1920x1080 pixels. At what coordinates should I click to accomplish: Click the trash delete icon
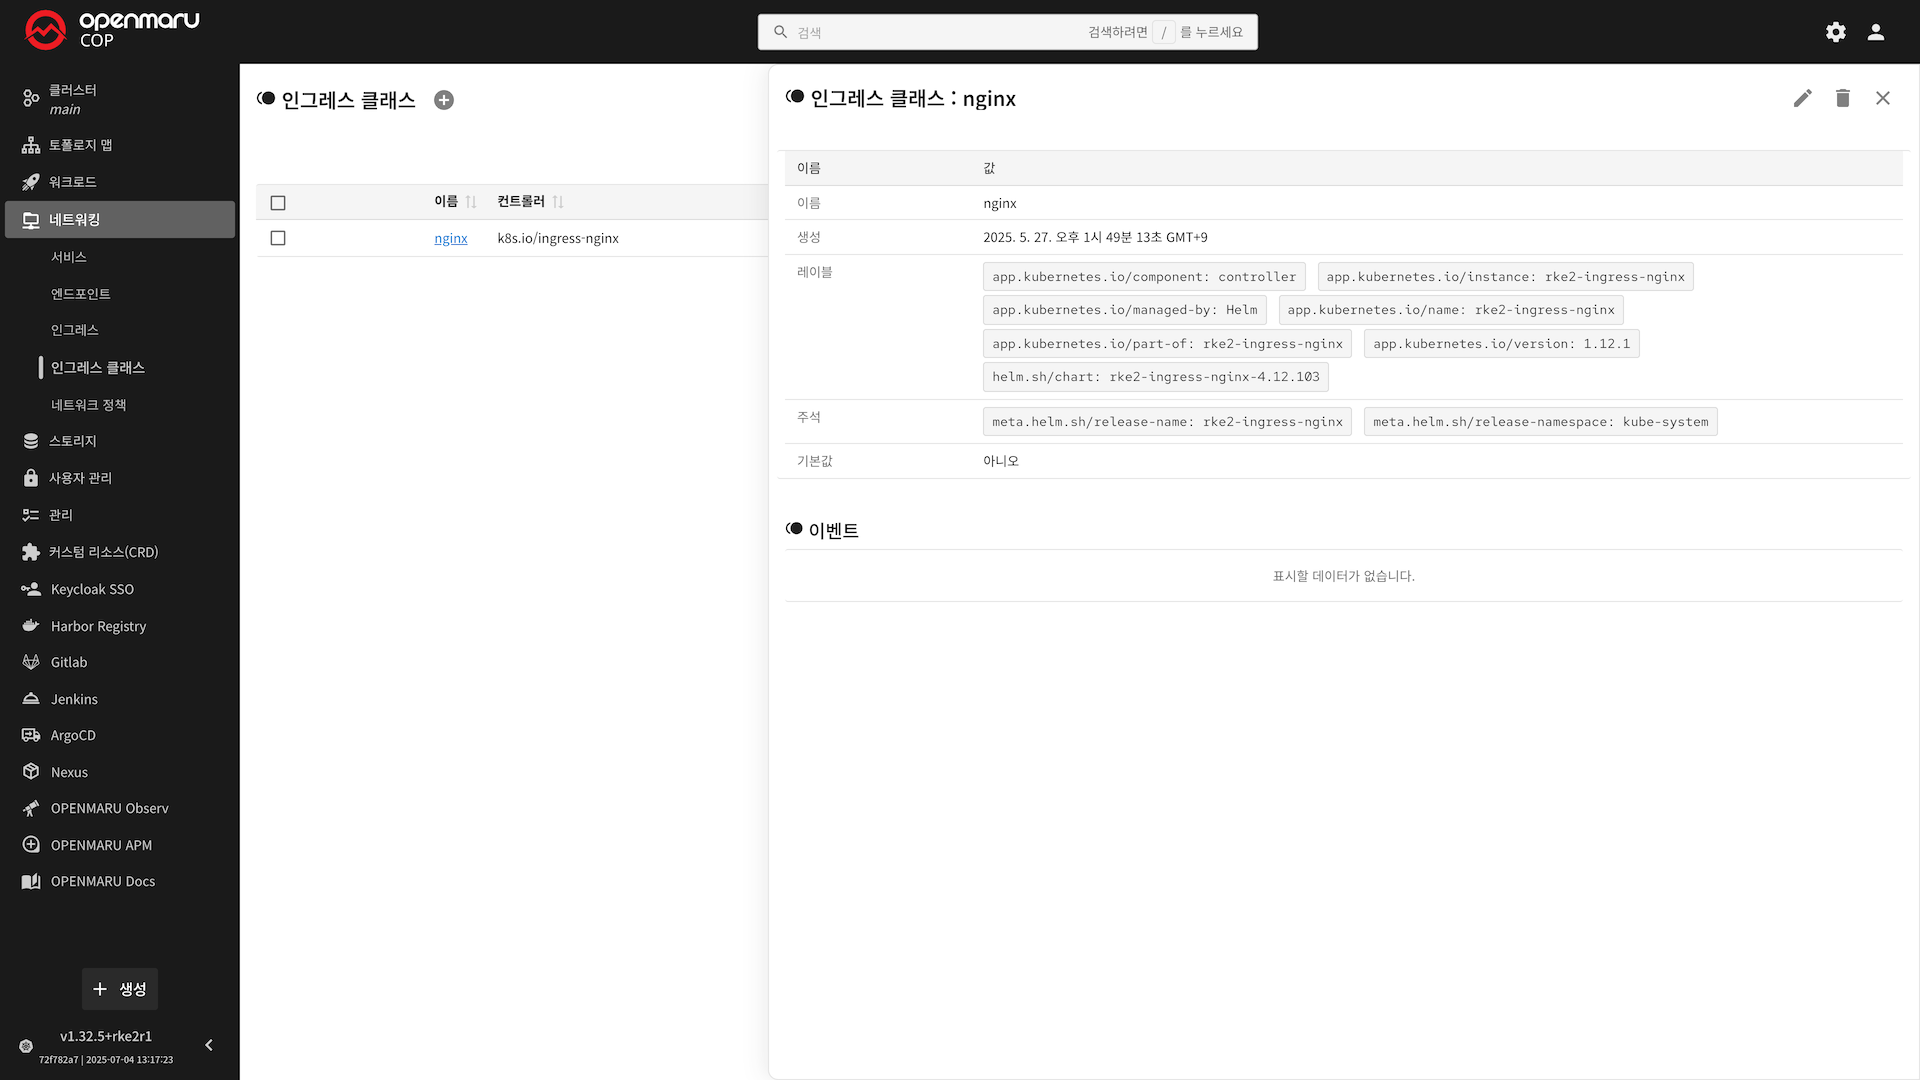click(x=1842, y=98)
